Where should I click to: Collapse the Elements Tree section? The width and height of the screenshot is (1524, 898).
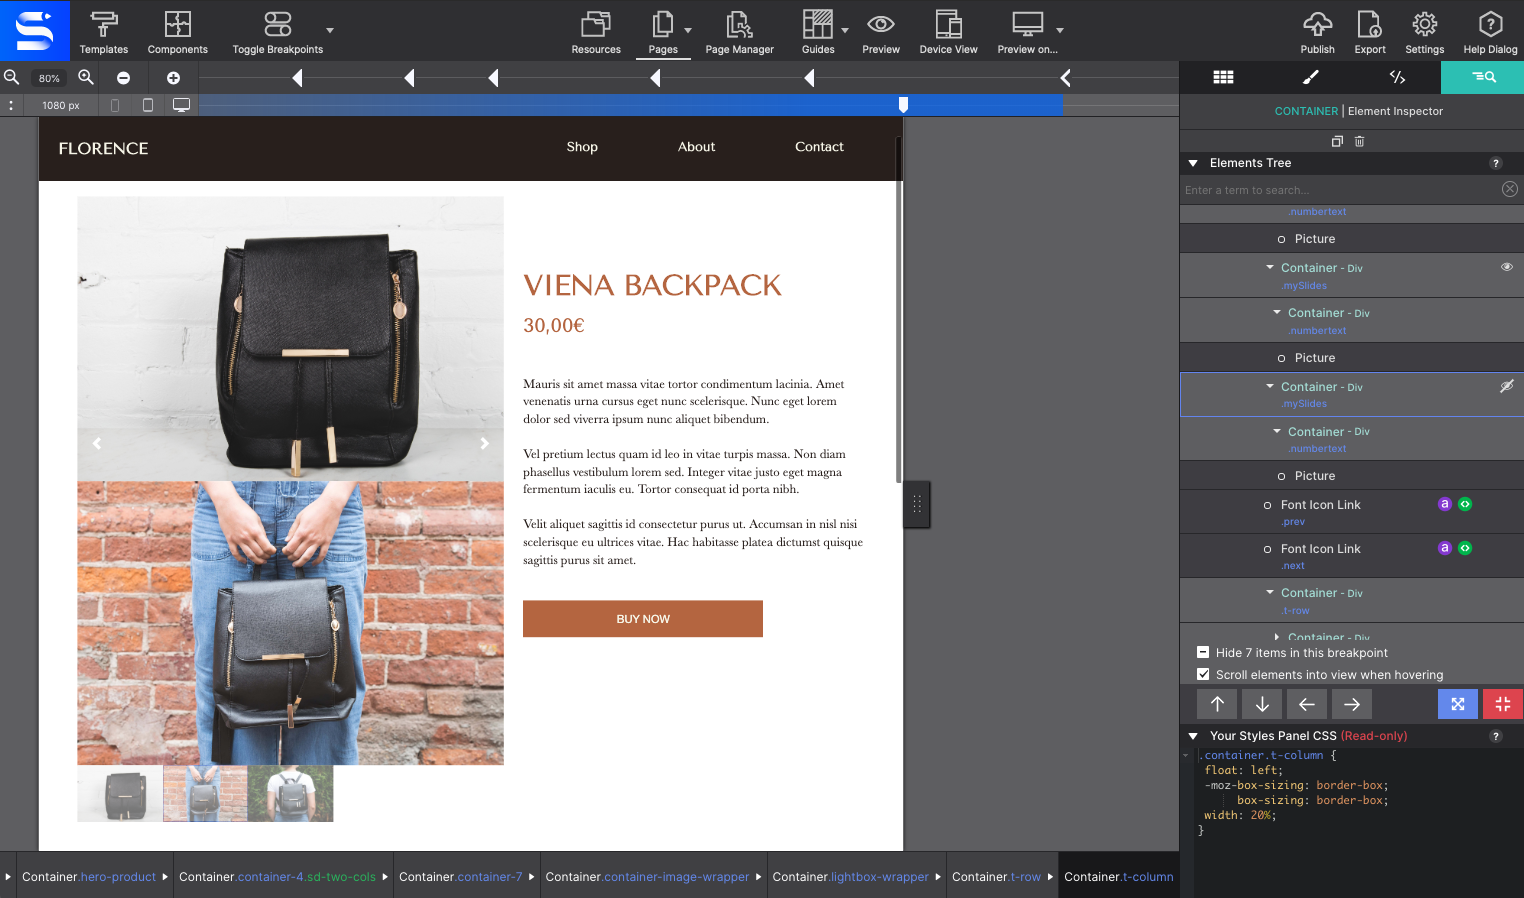1193,163
